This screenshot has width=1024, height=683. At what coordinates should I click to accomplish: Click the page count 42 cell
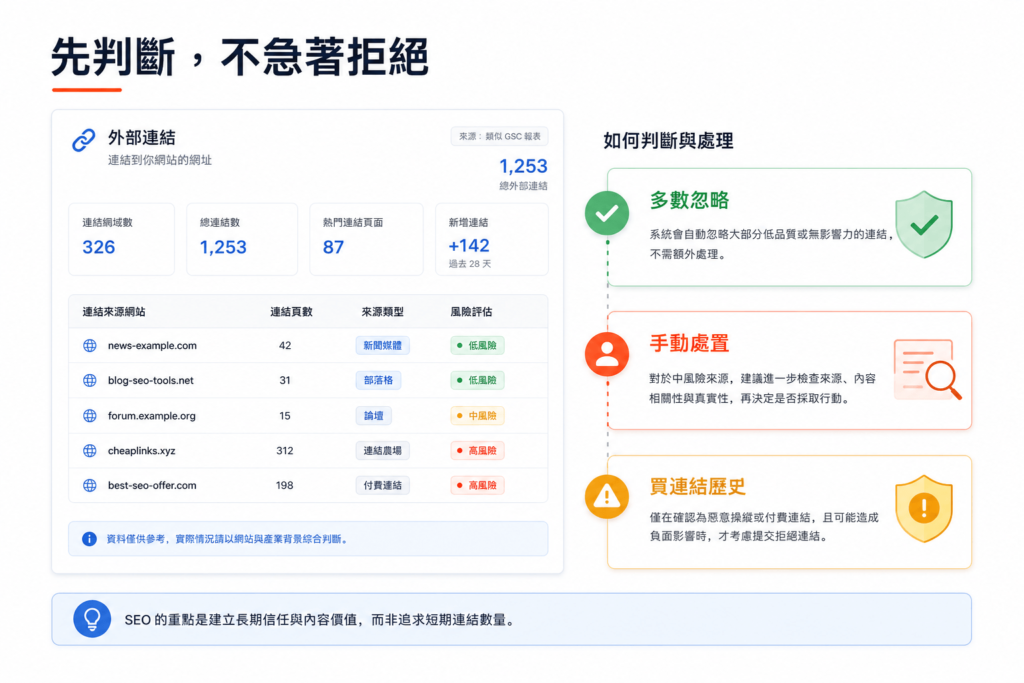click(285, 345)
